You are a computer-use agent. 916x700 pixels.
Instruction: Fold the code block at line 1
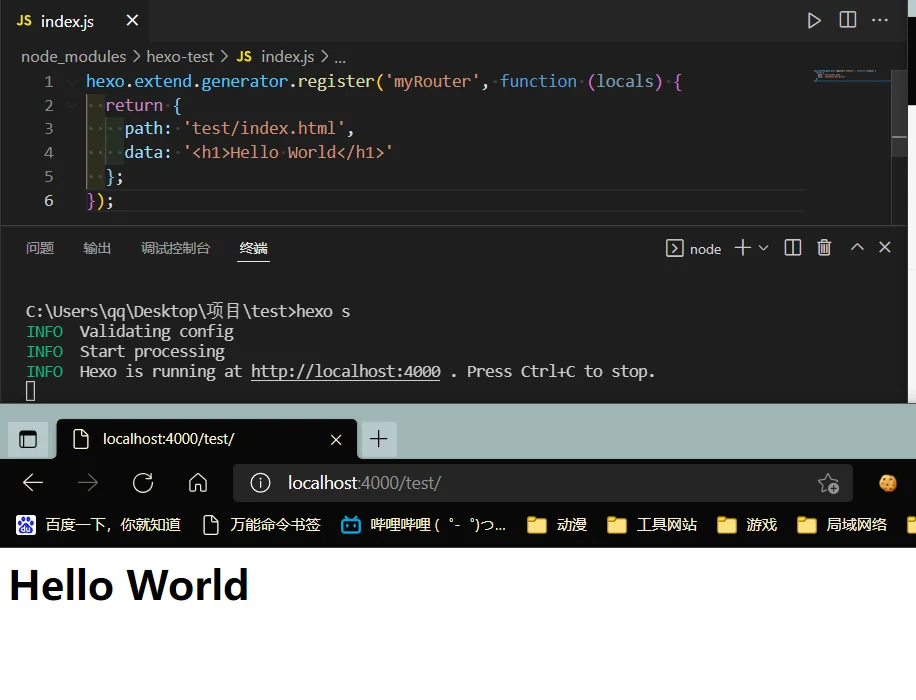point(72,82)
